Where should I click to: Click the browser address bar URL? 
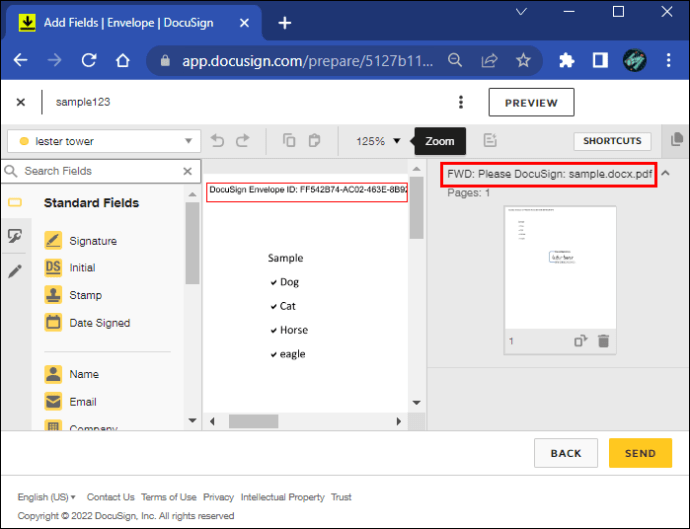pyautogui.click(x=308, y=60)
